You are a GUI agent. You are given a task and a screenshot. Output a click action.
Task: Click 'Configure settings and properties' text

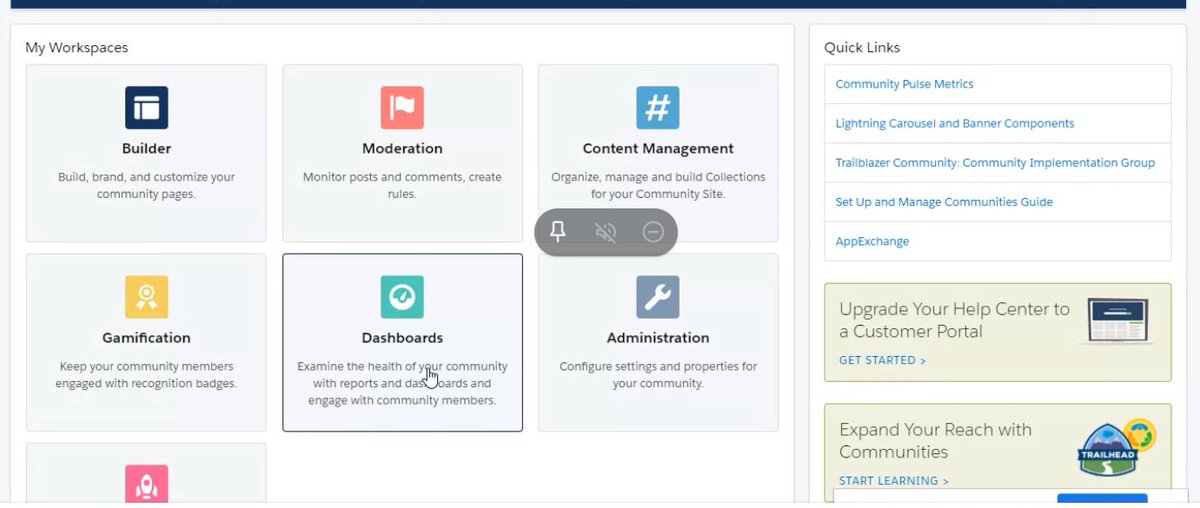[x=658, y=375]
